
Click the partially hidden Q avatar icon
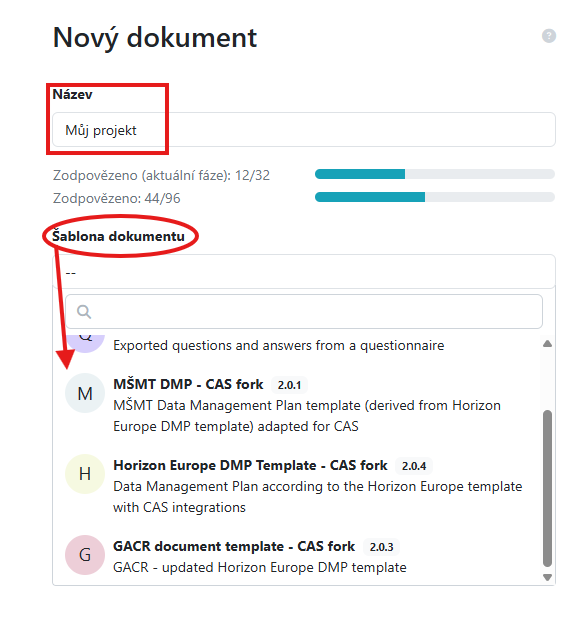point(85,344)
